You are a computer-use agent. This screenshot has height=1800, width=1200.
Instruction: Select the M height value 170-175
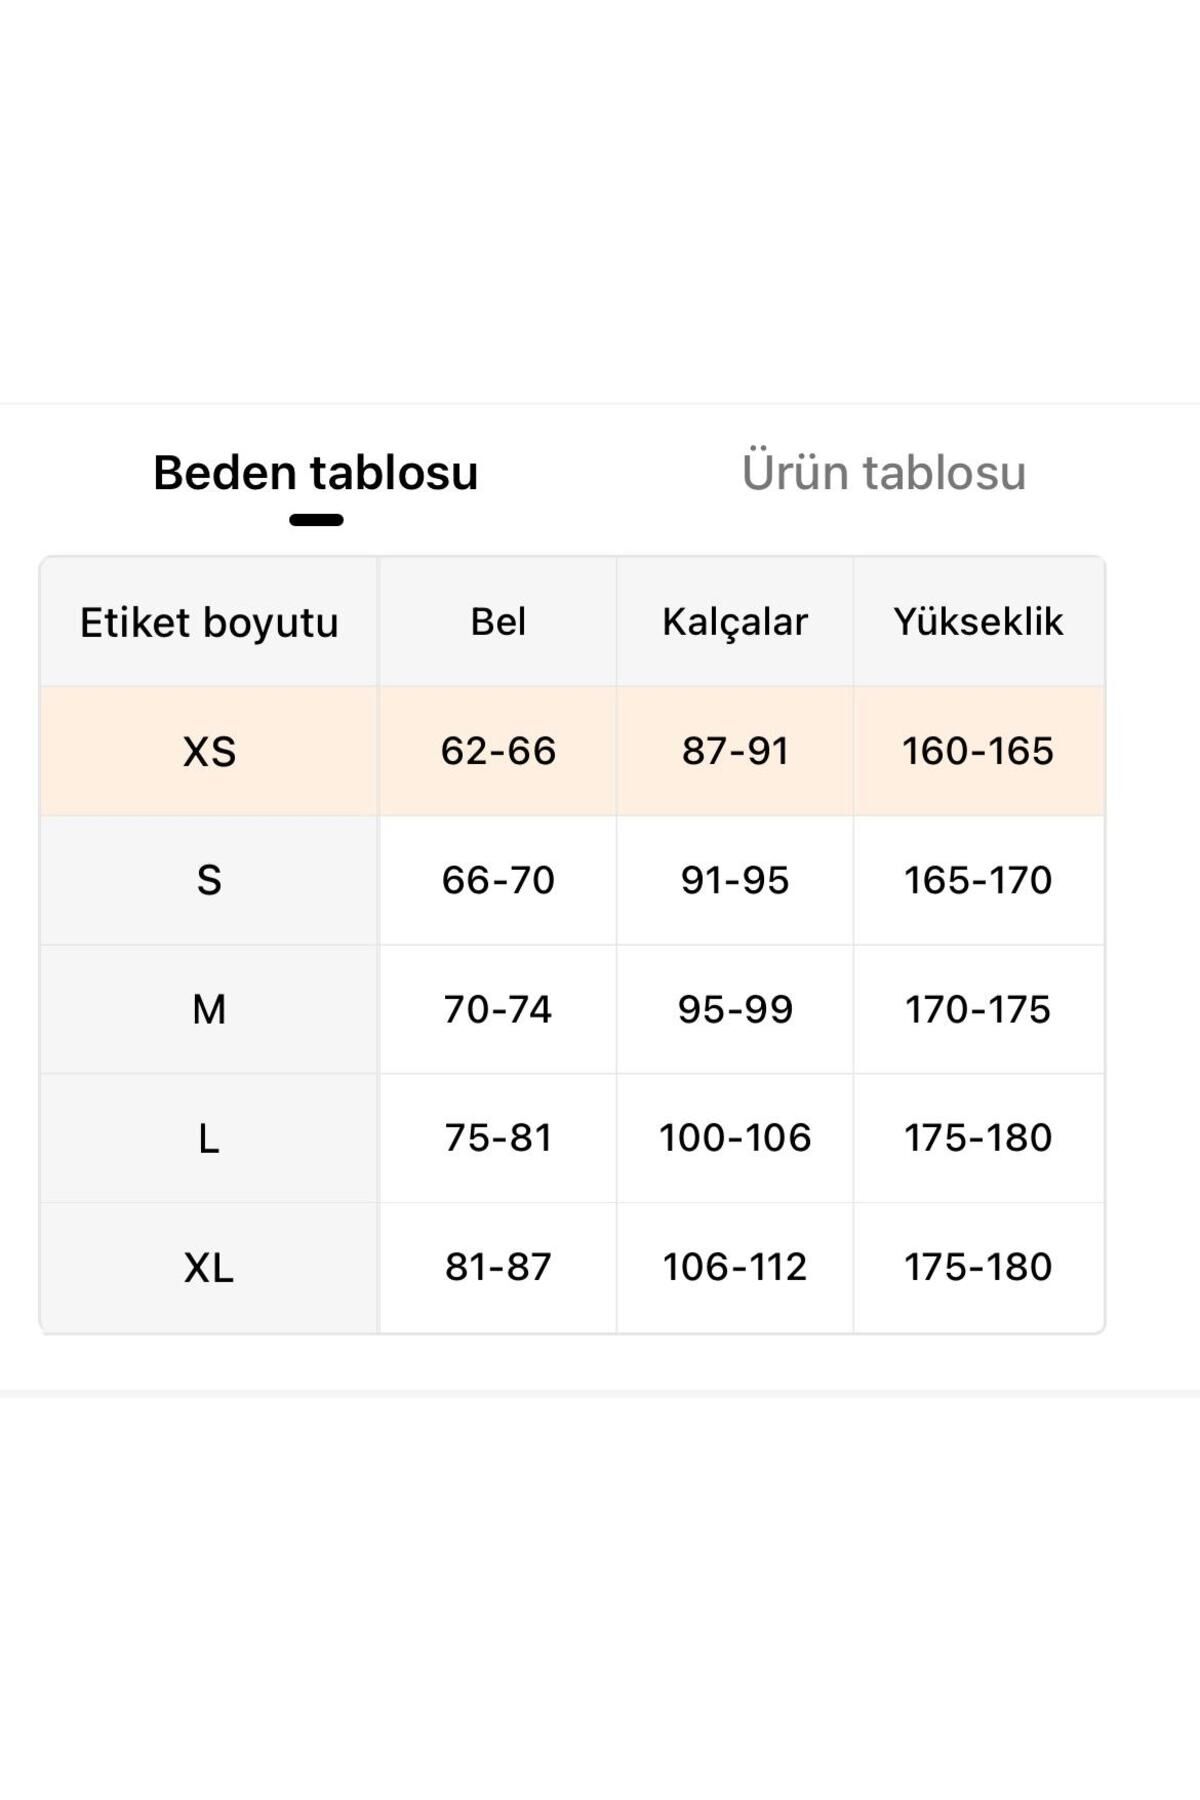978,1009
